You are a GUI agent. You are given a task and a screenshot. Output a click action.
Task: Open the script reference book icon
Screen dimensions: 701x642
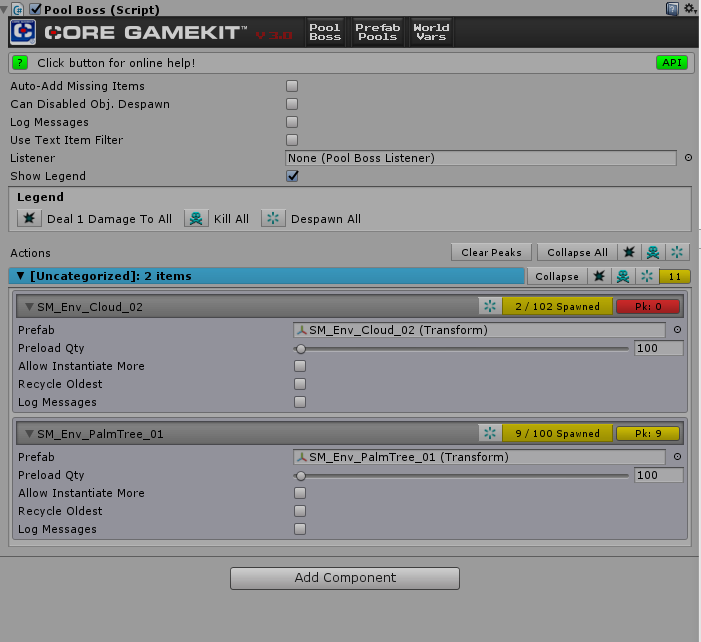(x=672, y=8)
